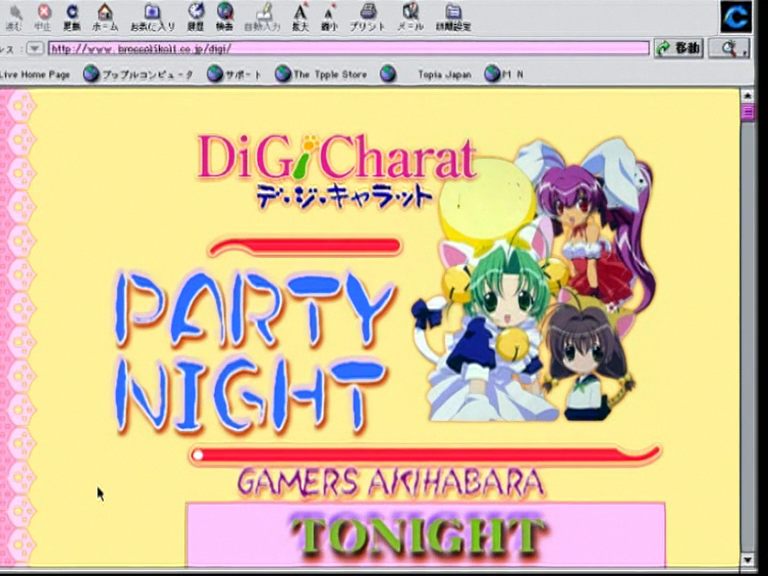
Task: Open the History (履歴) clock icon
Action: [x=196, y=16]
